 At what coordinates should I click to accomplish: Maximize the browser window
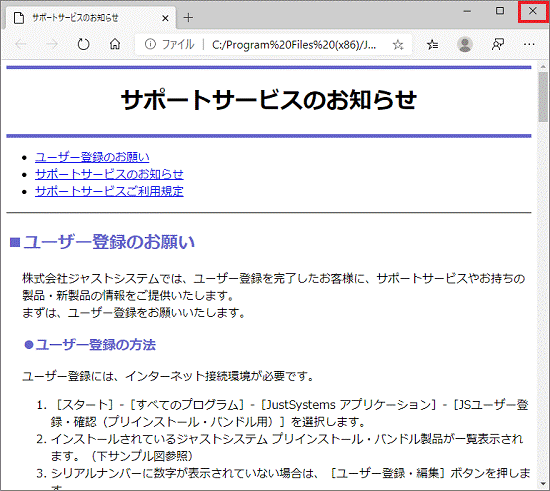click(x=500, y=11)
